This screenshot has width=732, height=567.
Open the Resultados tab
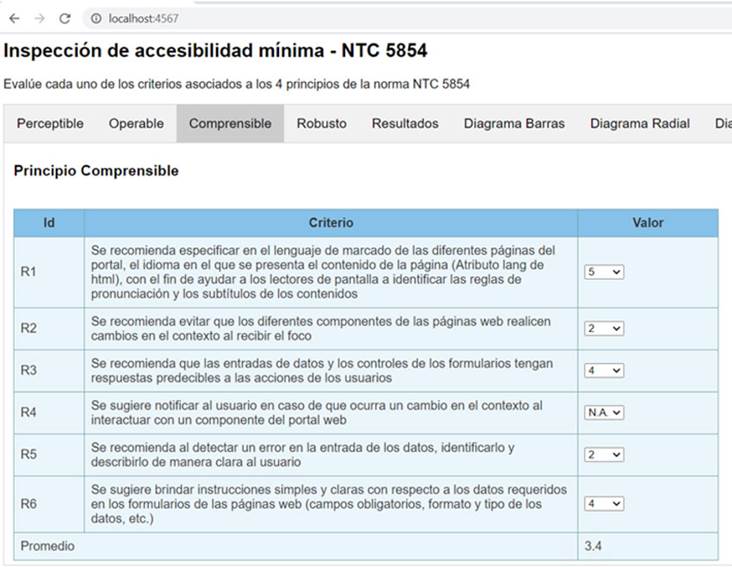coord(405,124)
